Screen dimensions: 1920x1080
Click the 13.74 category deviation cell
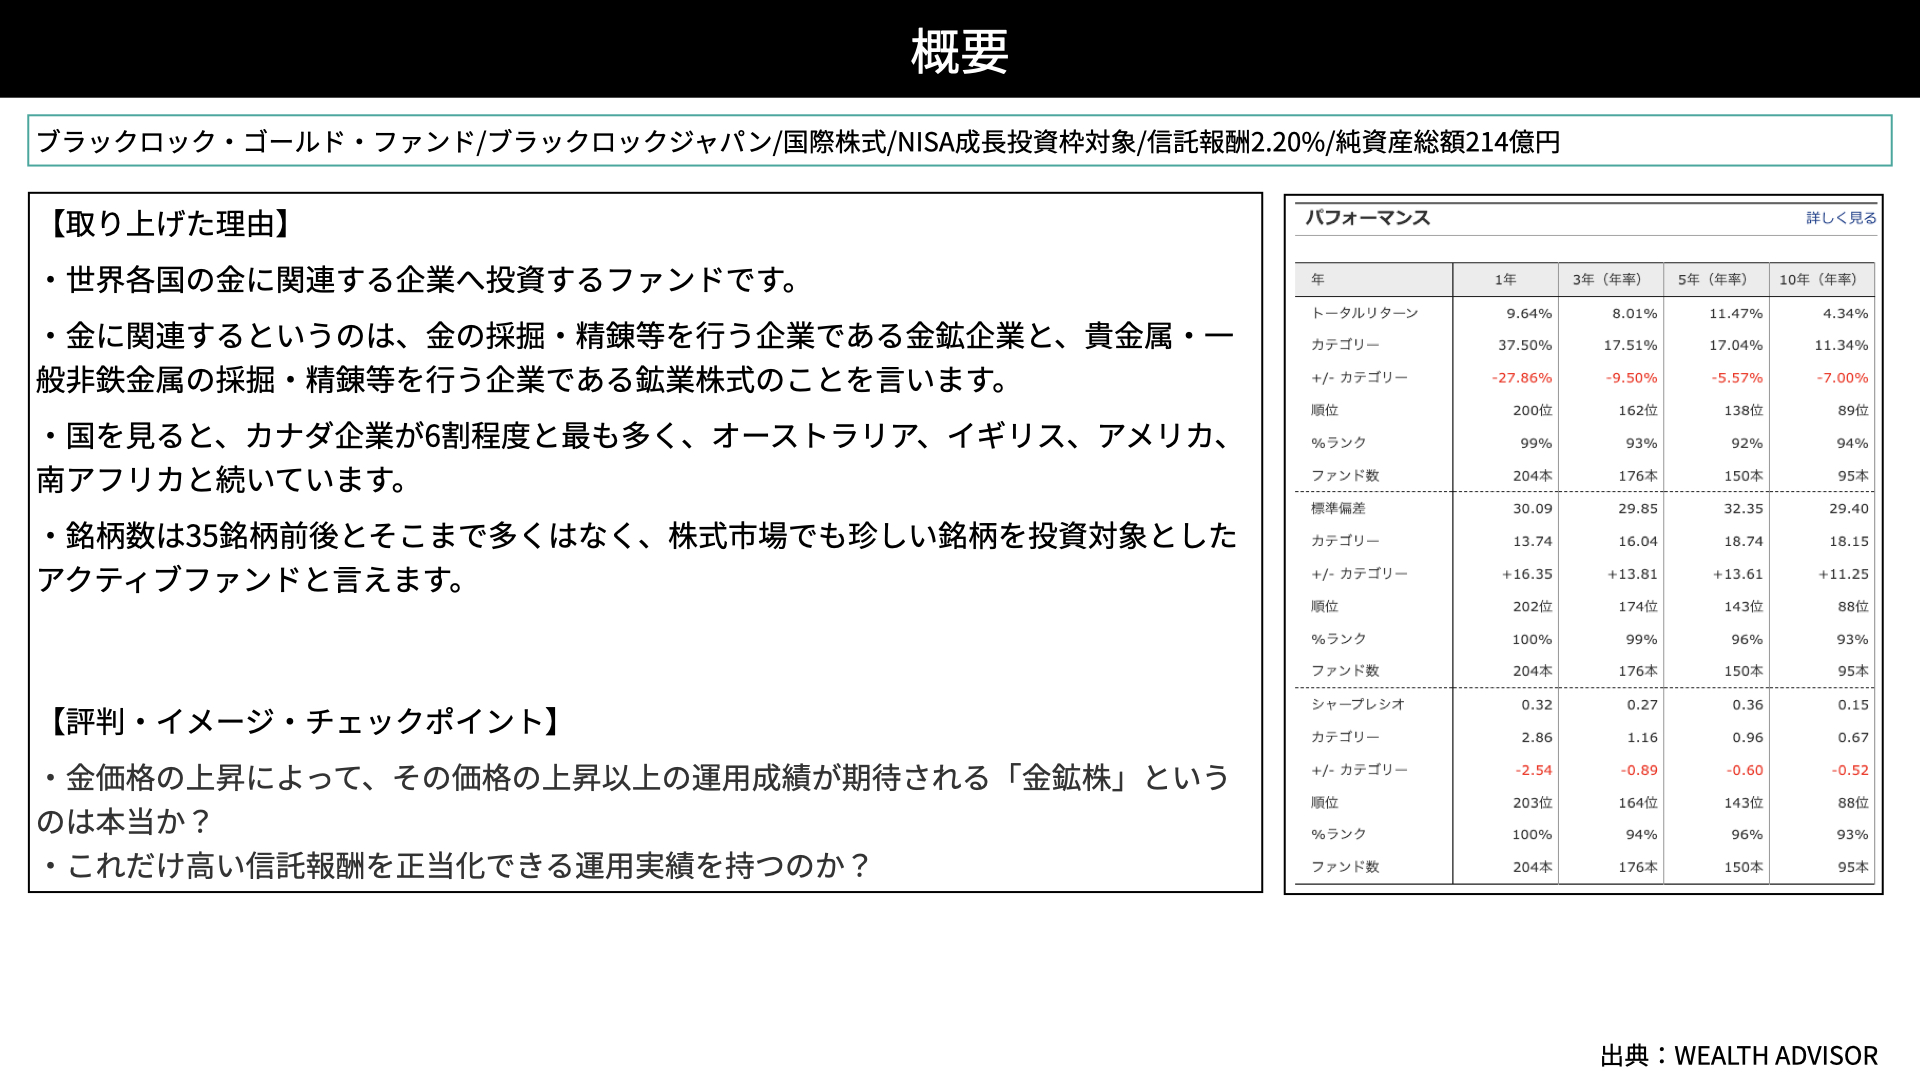coord(1533,541)
